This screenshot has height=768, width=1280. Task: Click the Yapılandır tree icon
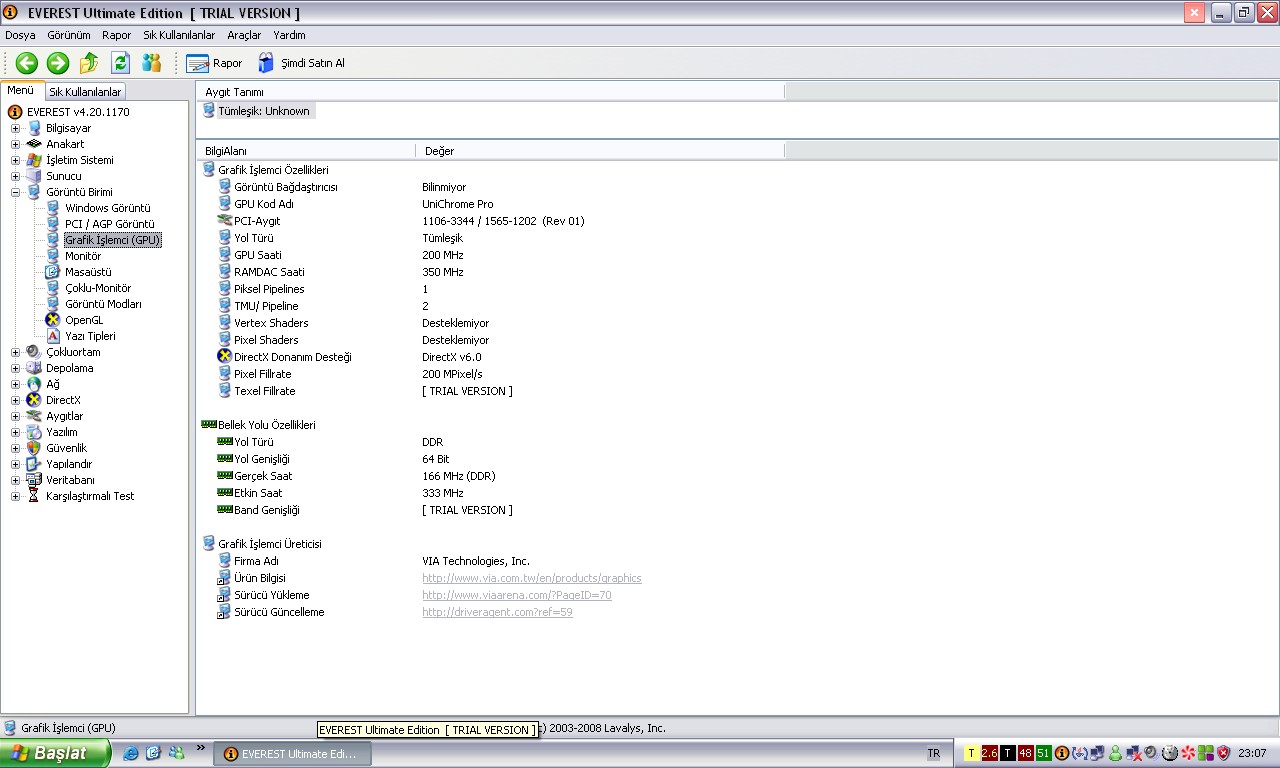coord(34,464)
